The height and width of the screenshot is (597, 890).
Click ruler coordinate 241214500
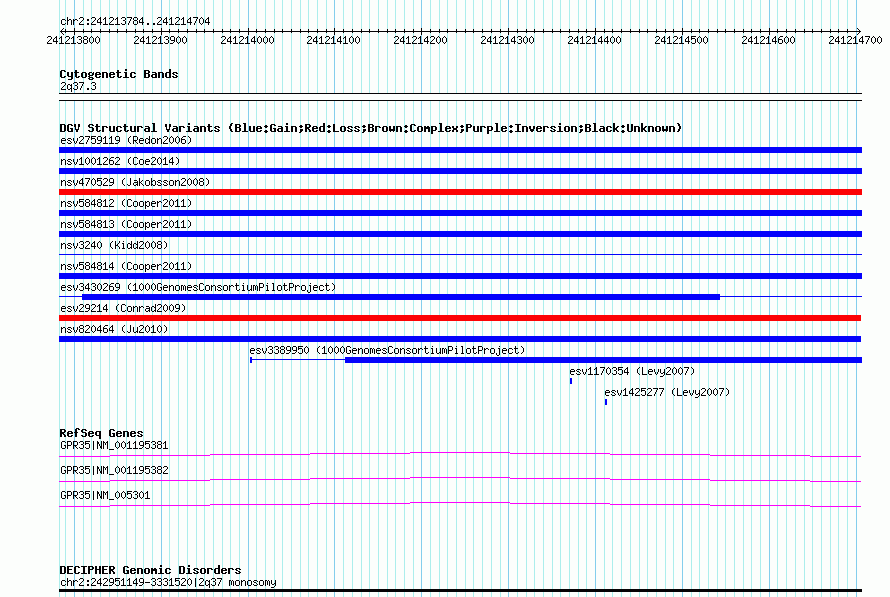coord(681,40)
